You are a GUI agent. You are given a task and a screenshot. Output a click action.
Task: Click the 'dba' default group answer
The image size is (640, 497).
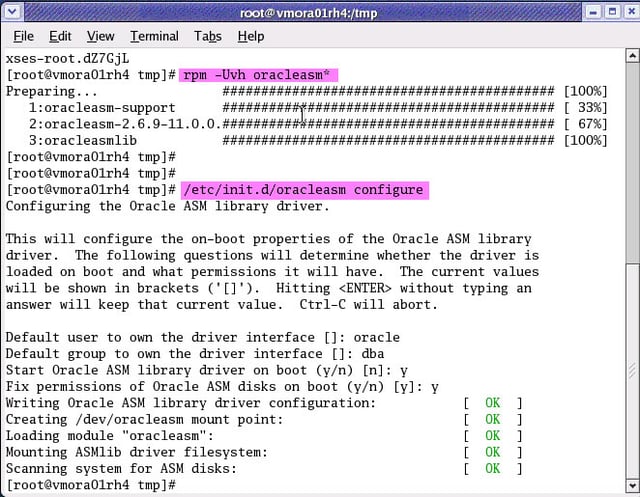(373, 354)
